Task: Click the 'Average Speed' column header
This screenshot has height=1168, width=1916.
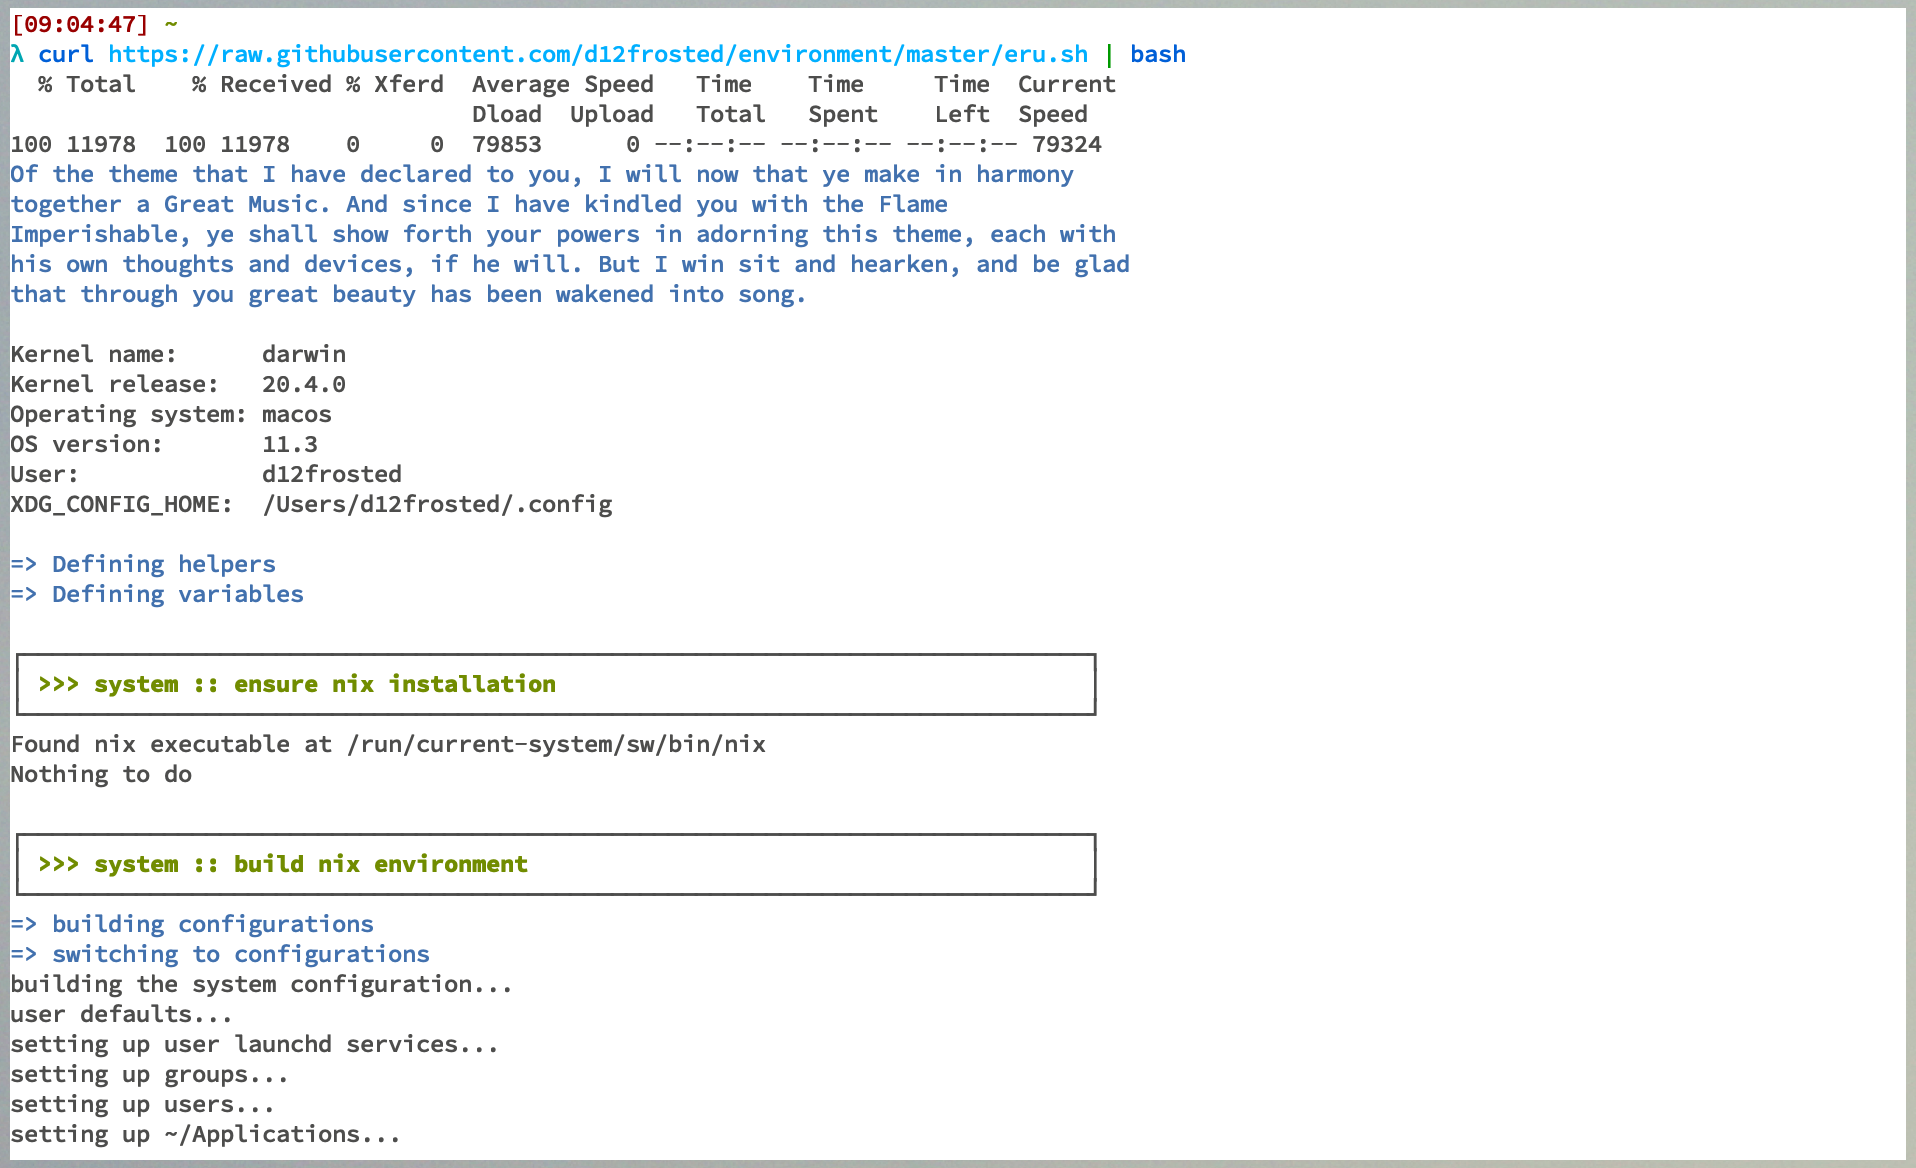Action: click(562, 85)
